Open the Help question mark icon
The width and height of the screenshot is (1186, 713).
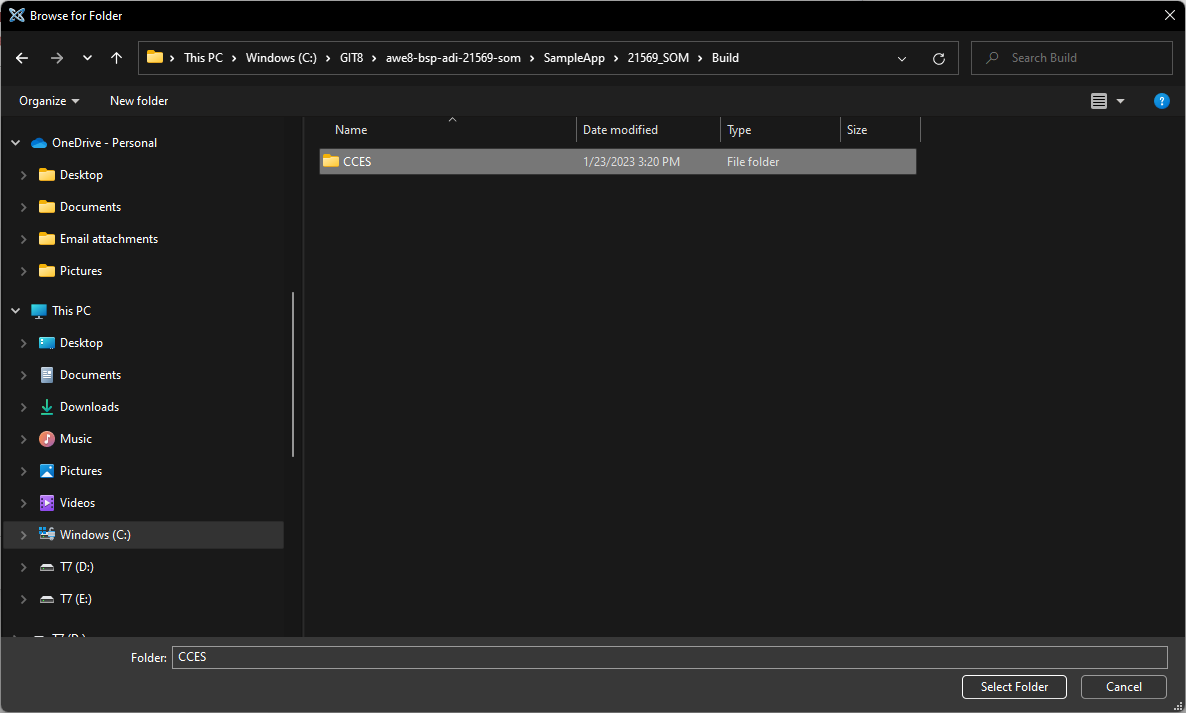[1161, 101]
